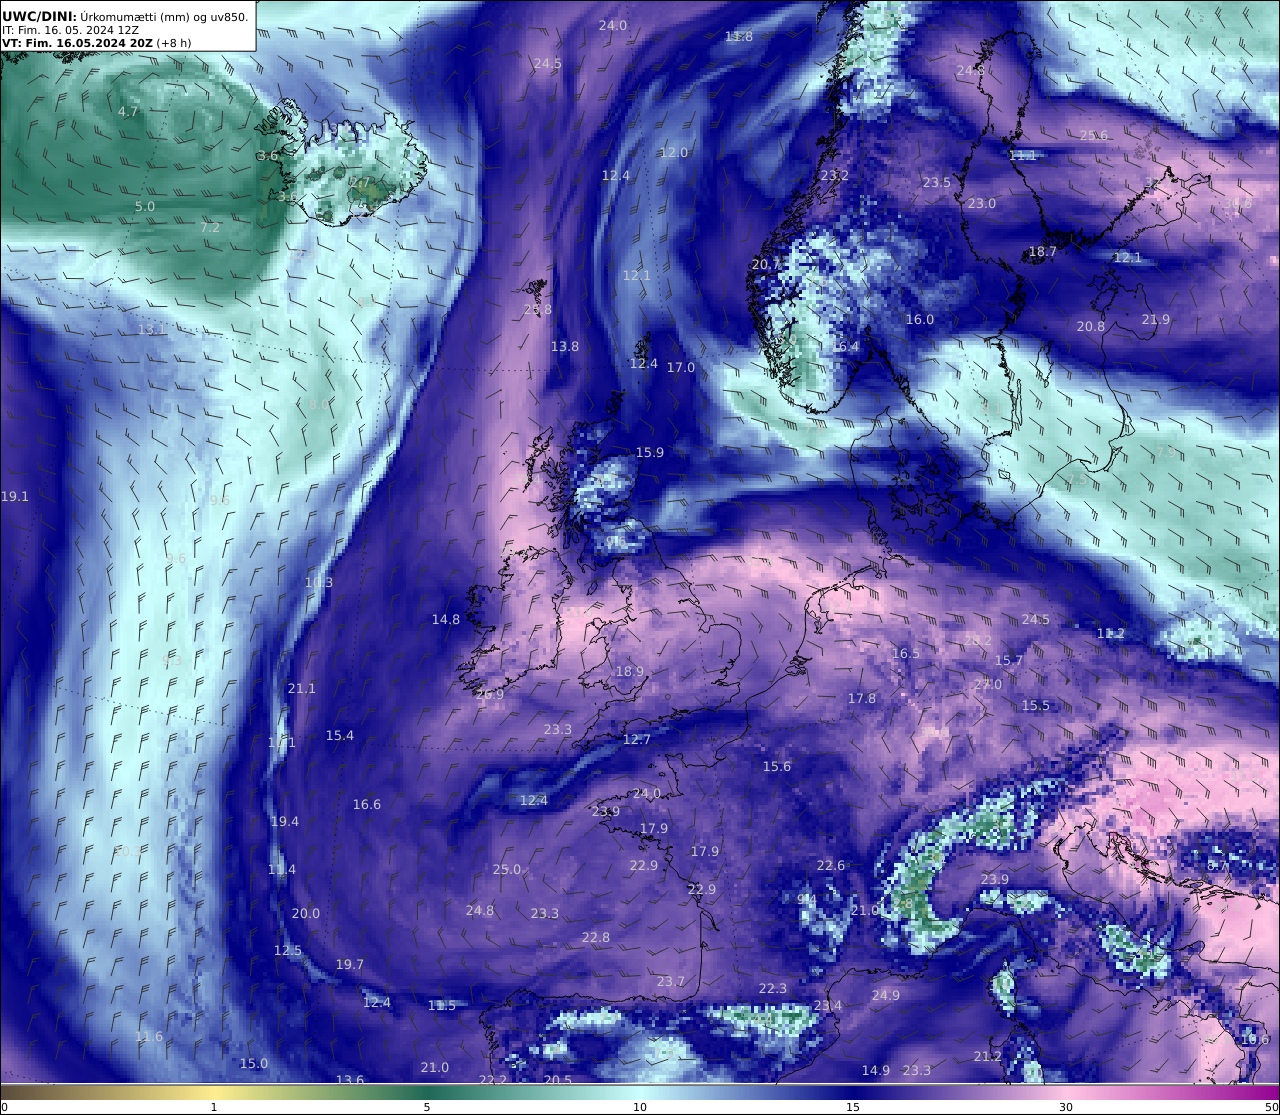
Task: Click the 12.0 value over the Norwegian Sea
Action: pyautogui.click(x=674, y=152)
